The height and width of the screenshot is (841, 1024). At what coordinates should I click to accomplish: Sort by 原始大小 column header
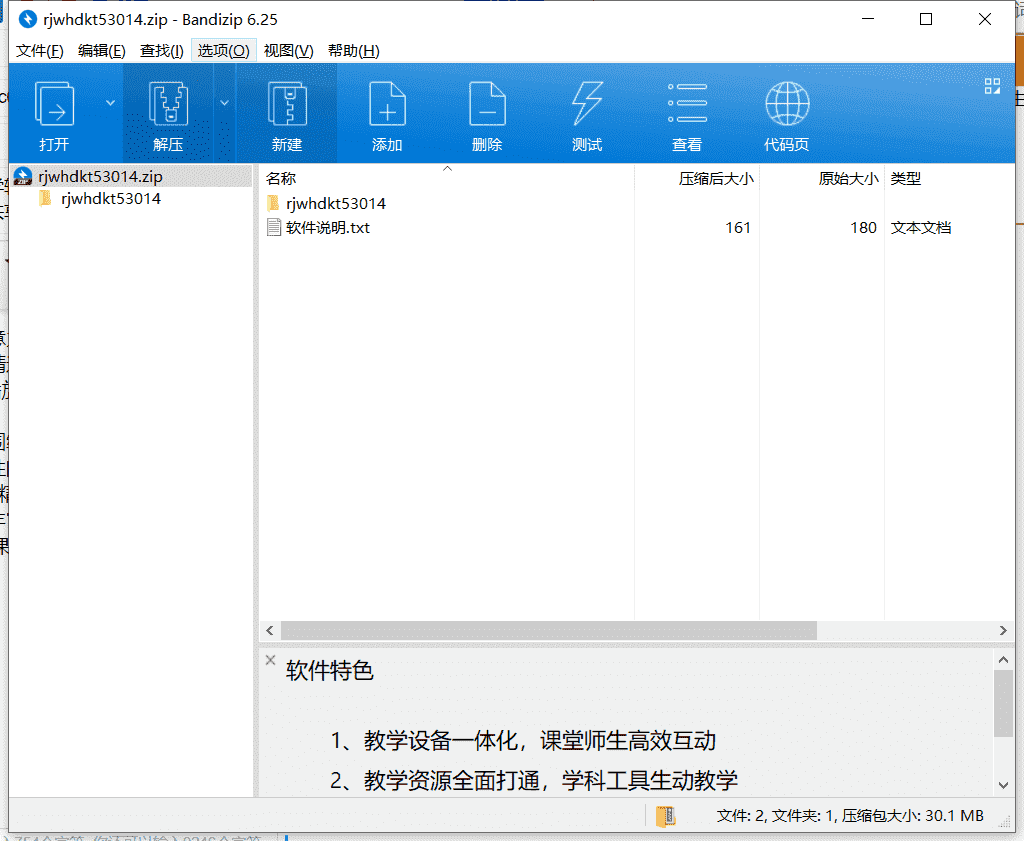pyautogui.click(x=848, y=178)
